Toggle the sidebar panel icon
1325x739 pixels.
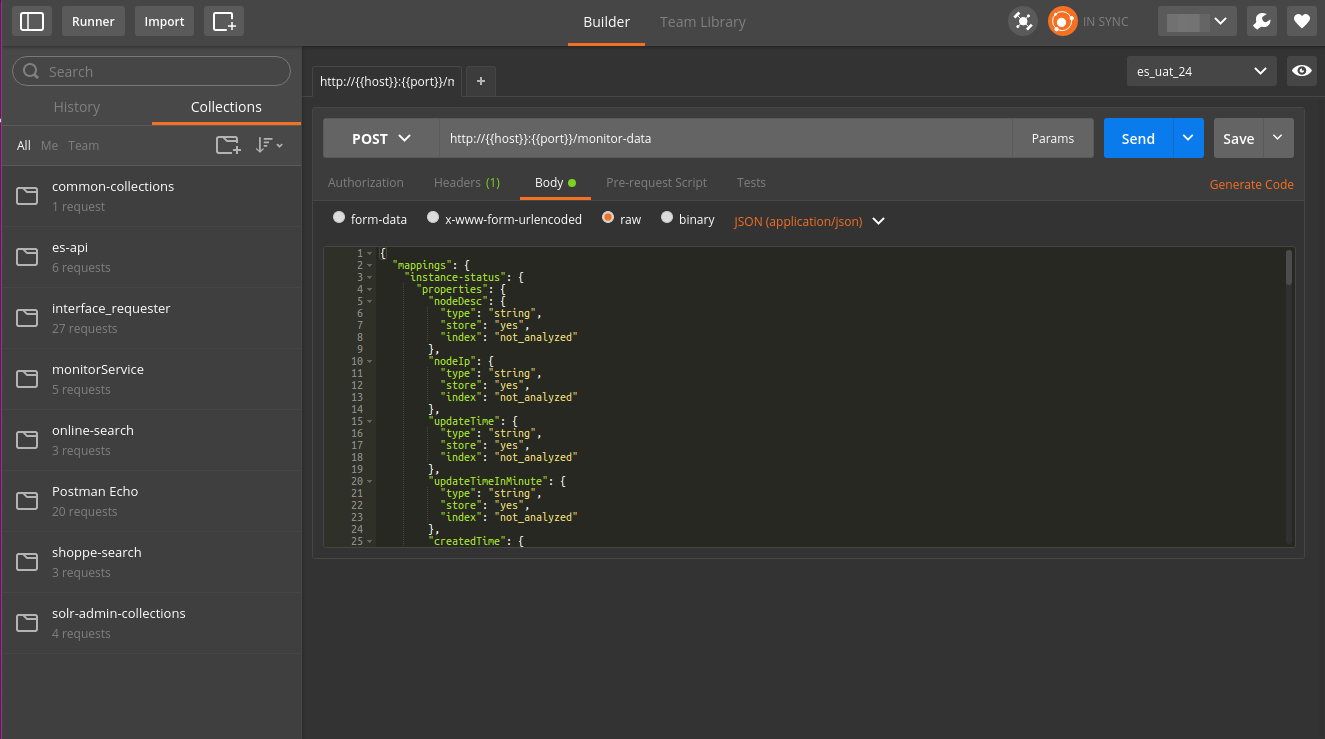(x=32, y=21)
